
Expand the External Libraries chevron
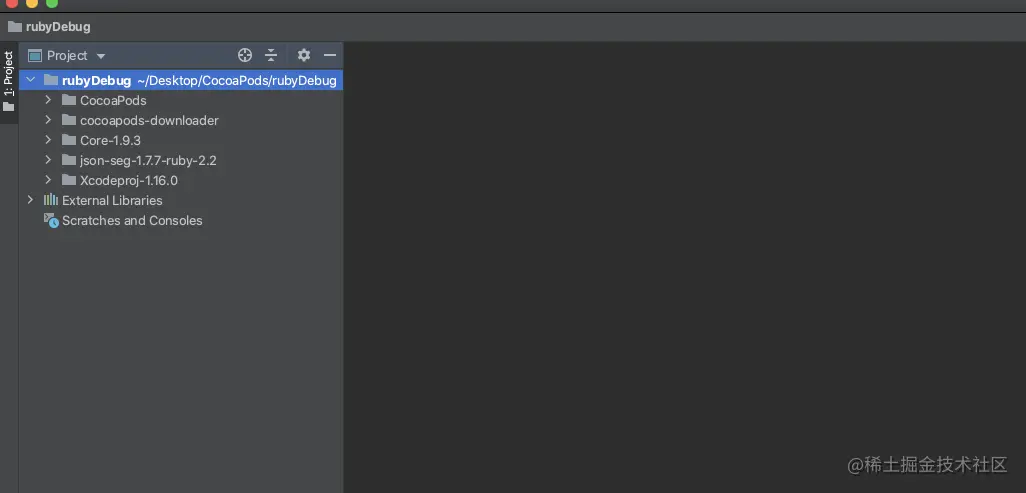(x=30, y=200)
